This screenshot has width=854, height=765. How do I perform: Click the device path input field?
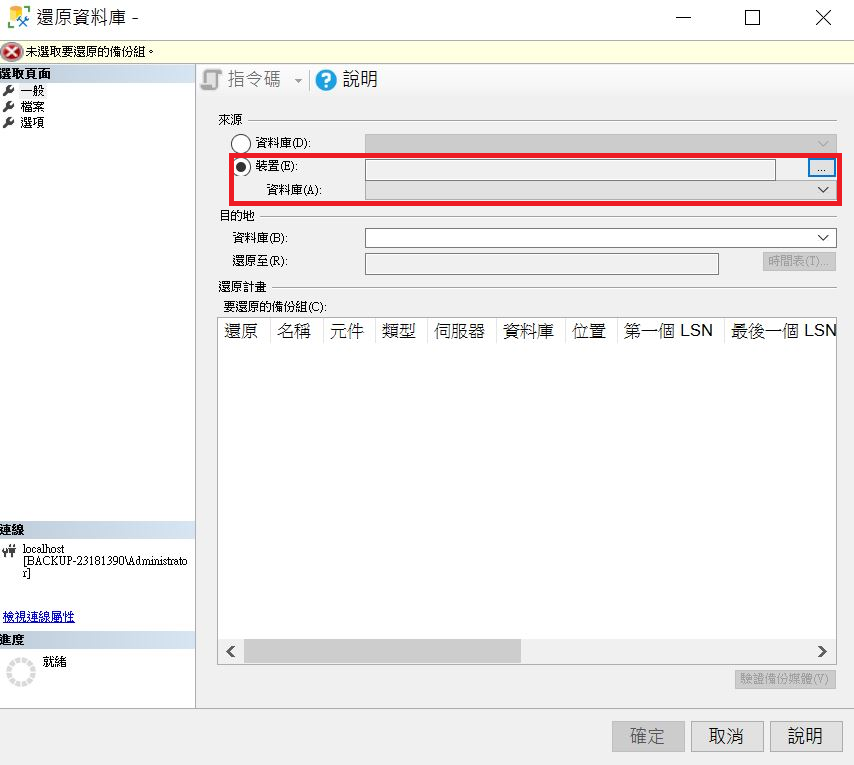click(x=570, y=170)
